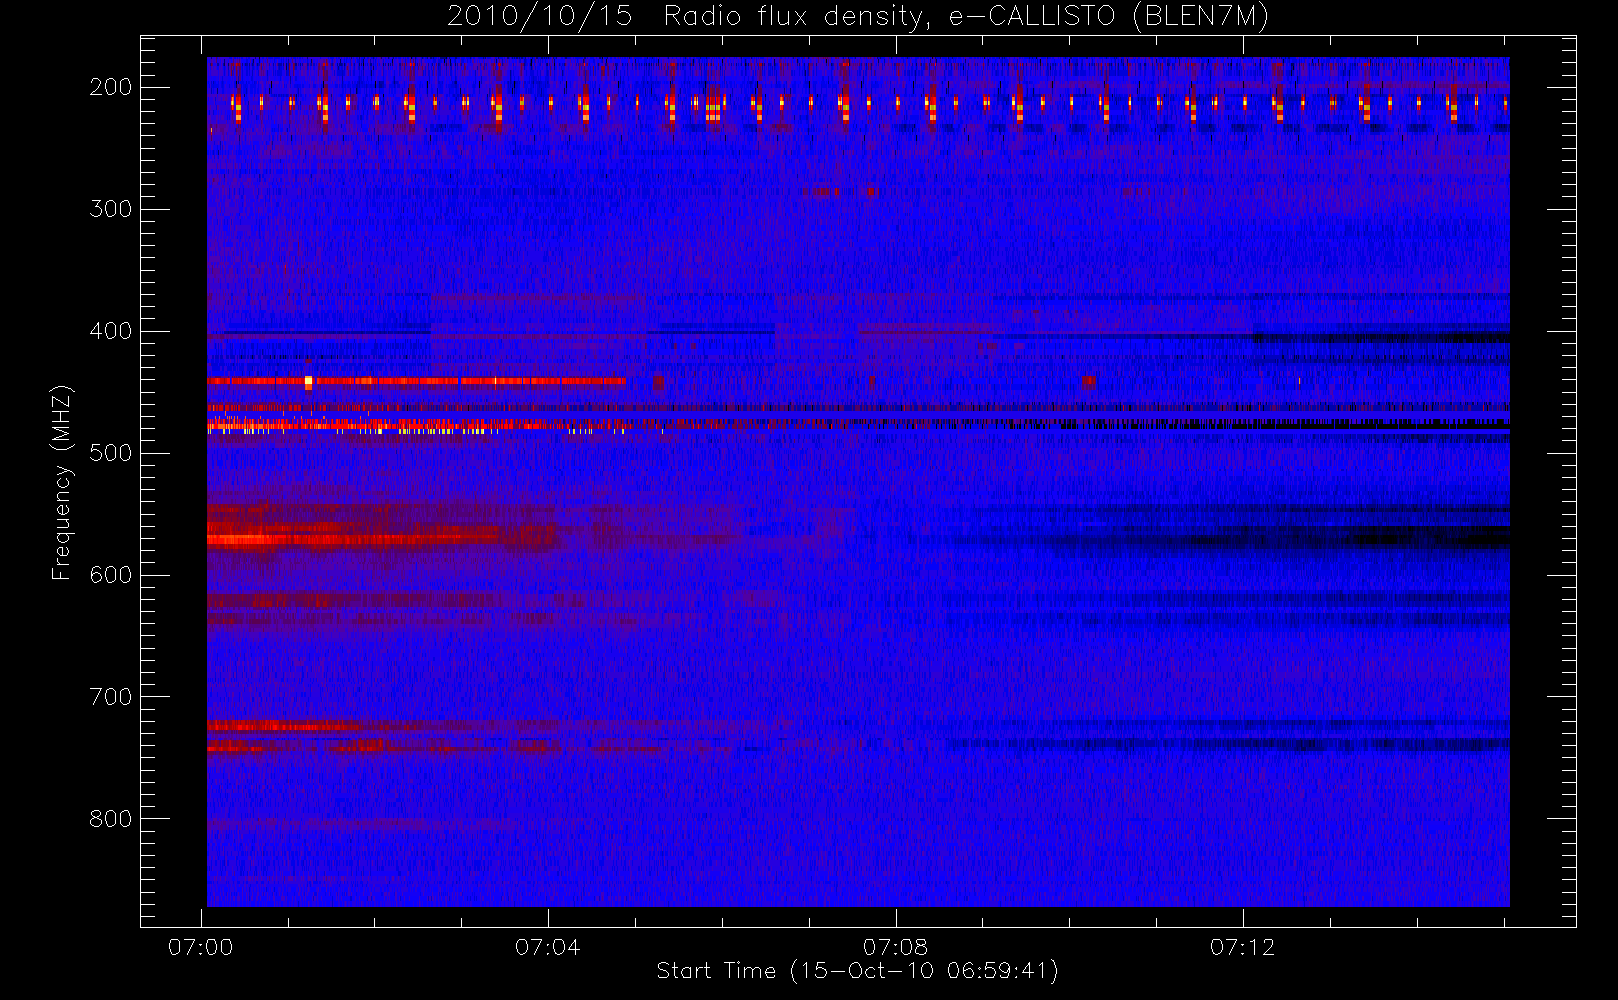Click the 07:12 time tick label
1618x1000 pixels.
coord(1243,947)
